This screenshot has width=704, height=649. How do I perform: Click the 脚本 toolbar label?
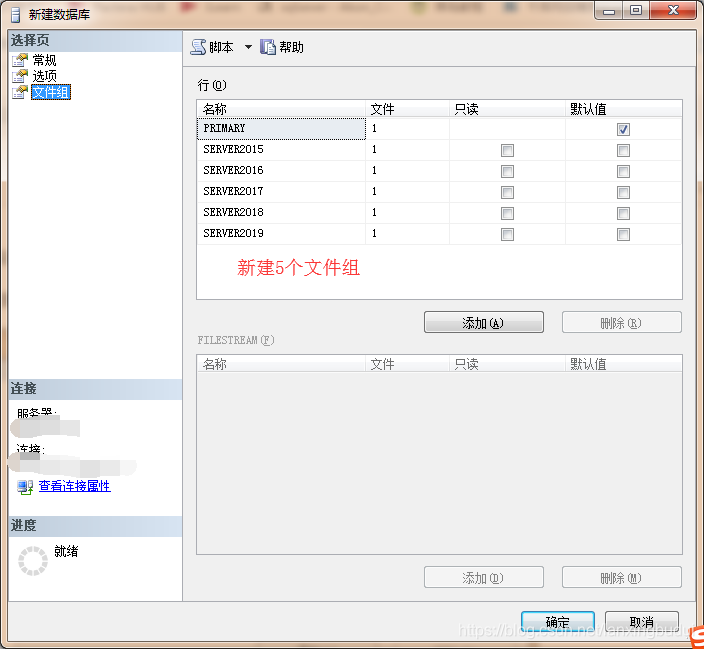(x=221, y=47)
